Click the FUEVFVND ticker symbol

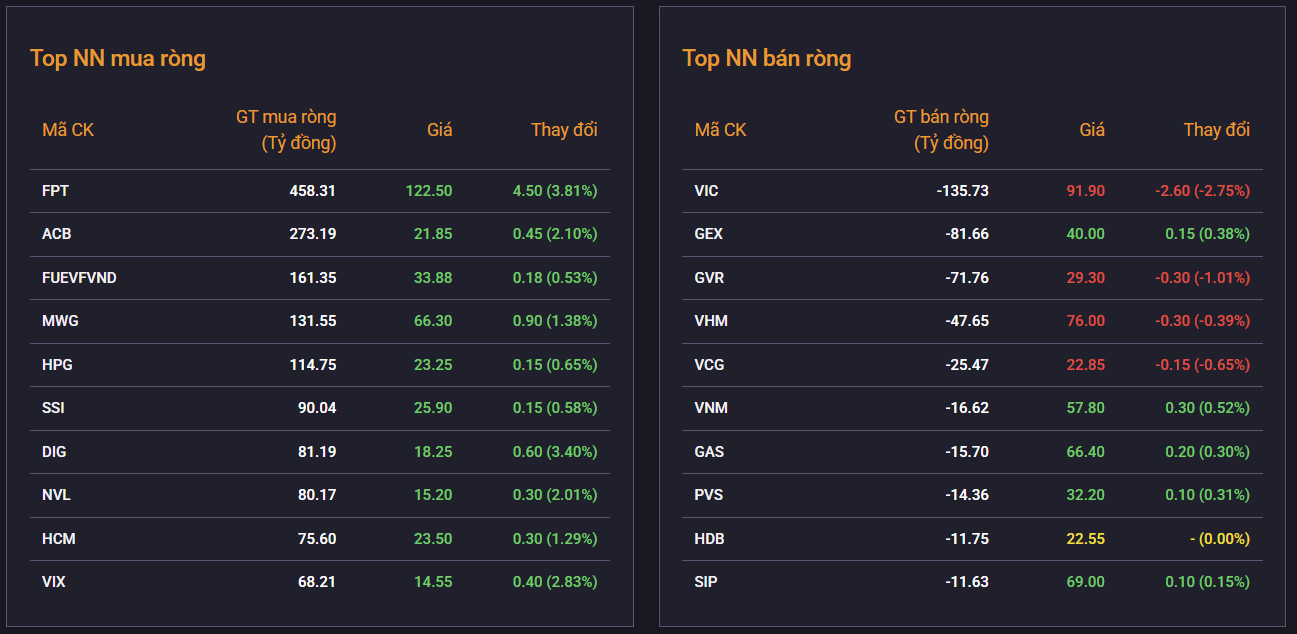(79, 277)
